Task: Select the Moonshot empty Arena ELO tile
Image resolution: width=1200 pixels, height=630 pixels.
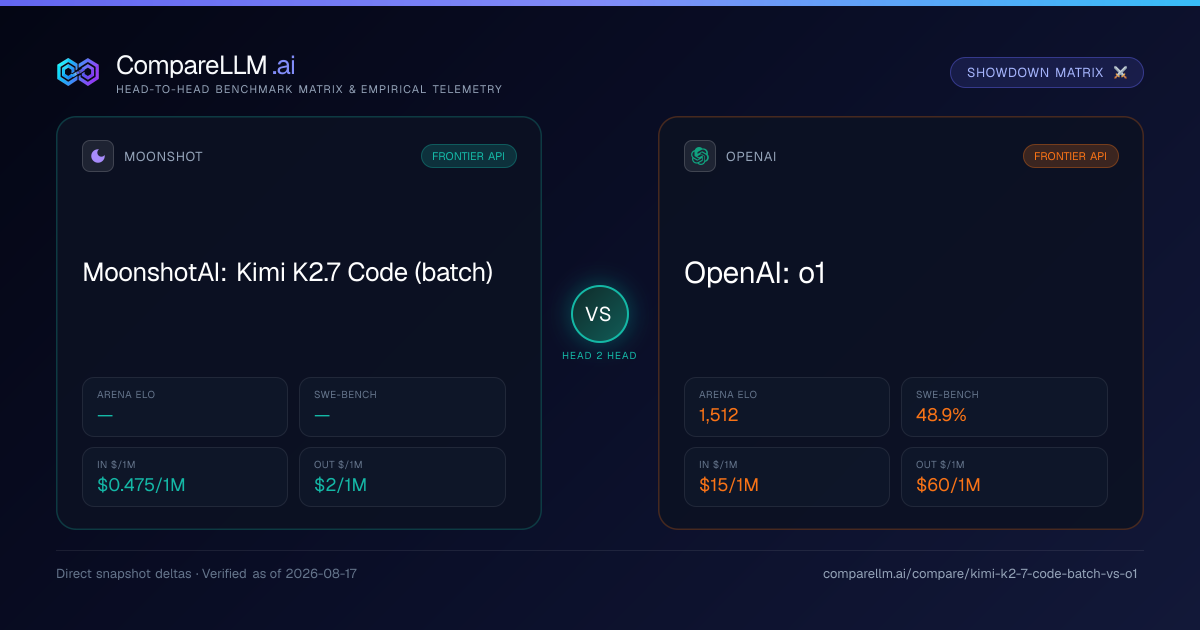Action: [x=185, y=407]
